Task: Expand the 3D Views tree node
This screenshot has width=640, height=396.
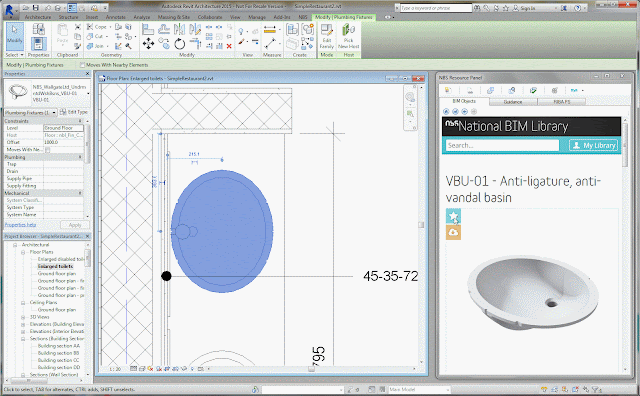Action: click(23, 317)
